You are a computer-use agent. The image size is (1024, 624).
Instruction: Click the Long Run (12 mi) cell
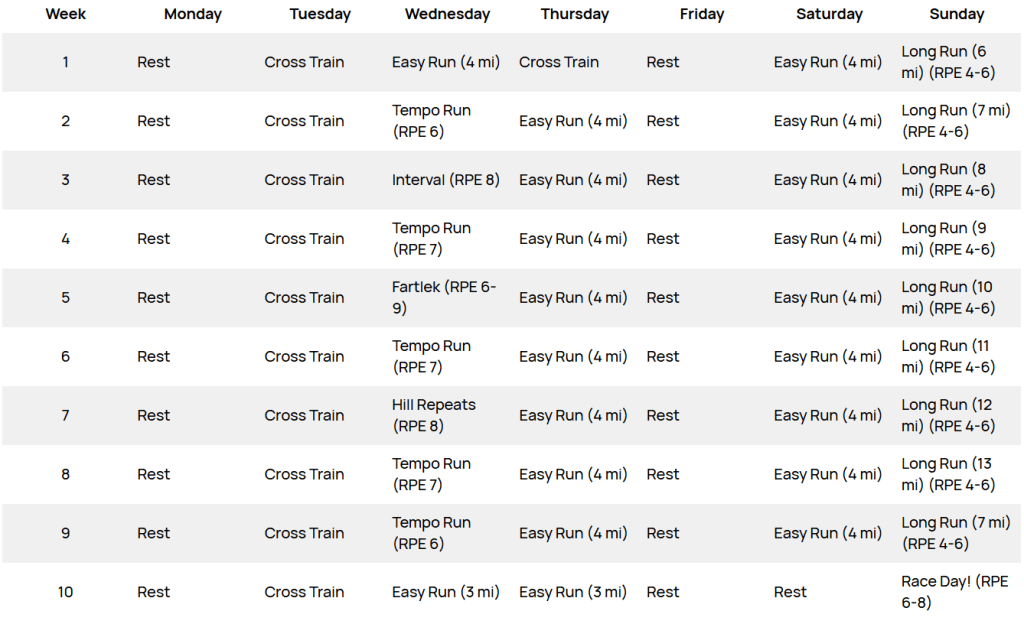pos(948,415)
